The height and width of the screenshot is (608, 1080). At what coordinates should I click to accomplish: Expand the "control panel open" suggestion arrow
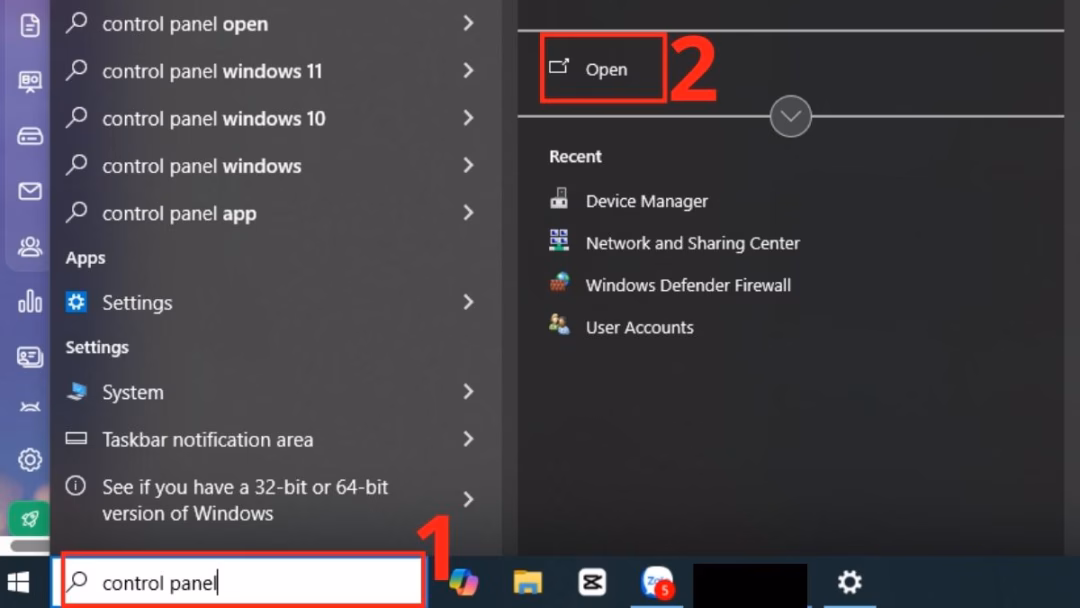[x=468, y=24]
